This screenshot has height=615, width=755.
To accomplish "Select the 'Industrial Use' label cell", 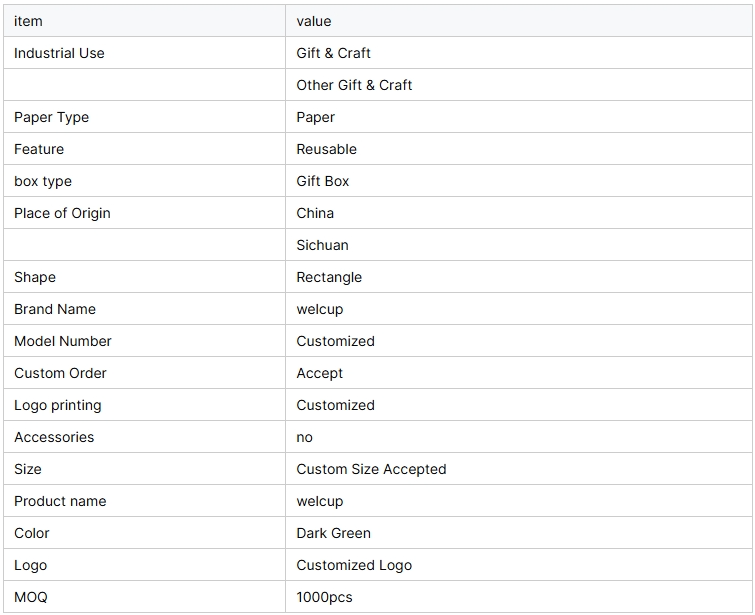I will 59,53.
